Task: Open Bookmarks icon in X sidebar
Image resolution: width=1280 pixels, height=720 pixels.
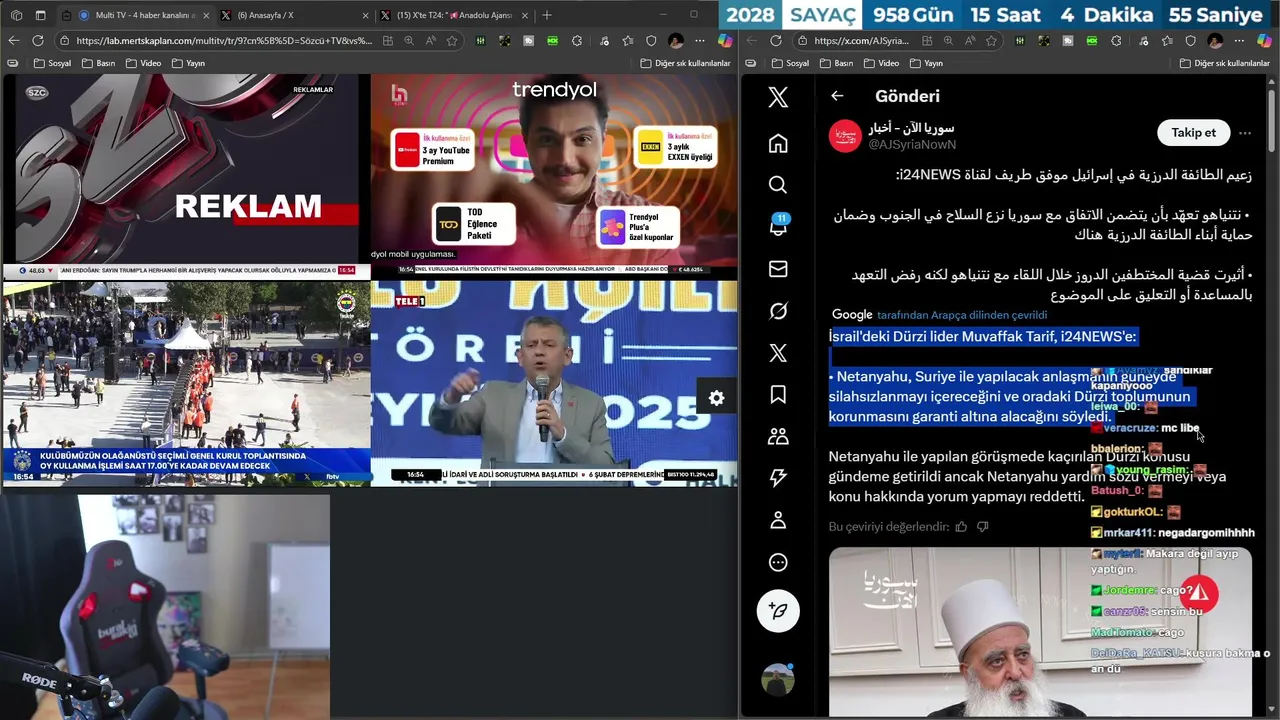Action: [778, 395]
